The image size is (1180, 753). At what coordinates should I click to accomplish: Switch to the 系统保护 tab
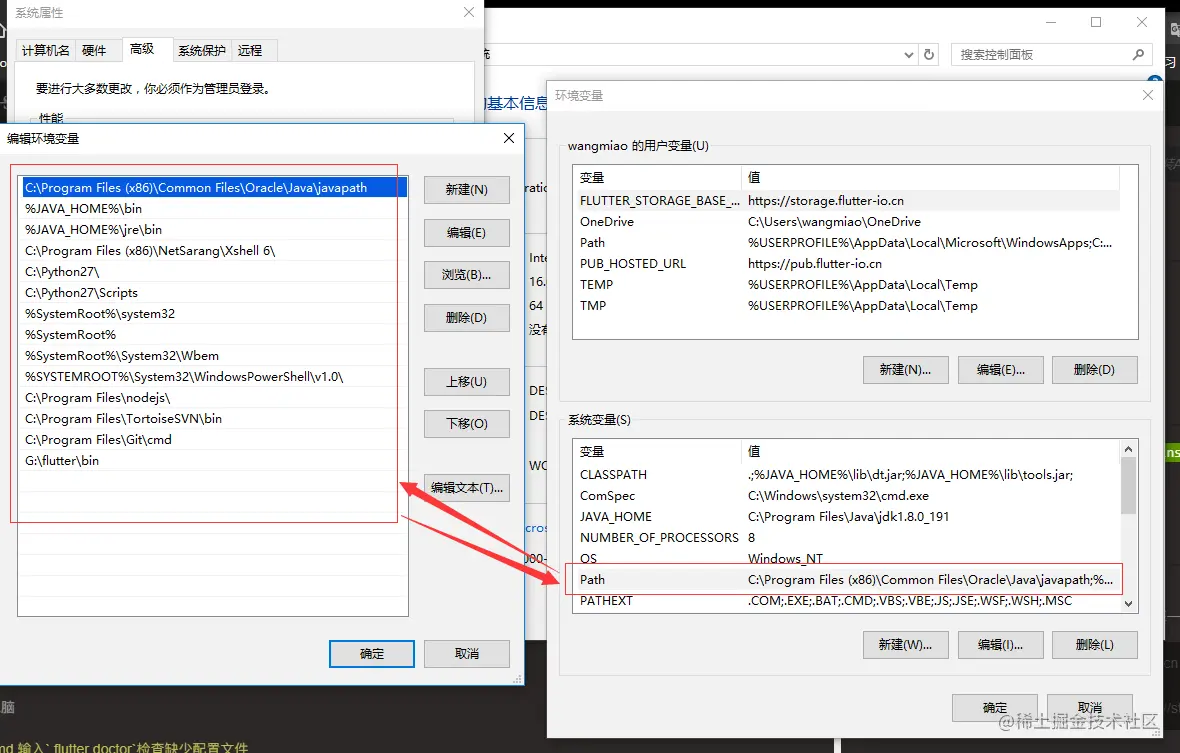202,50
